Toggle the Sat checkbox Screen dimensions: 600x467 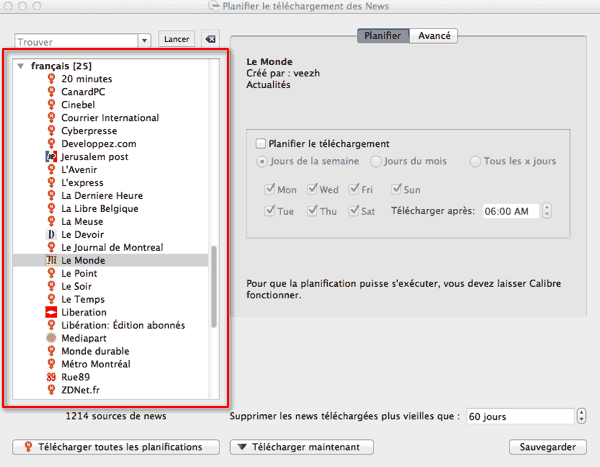(x=354, y=211)
